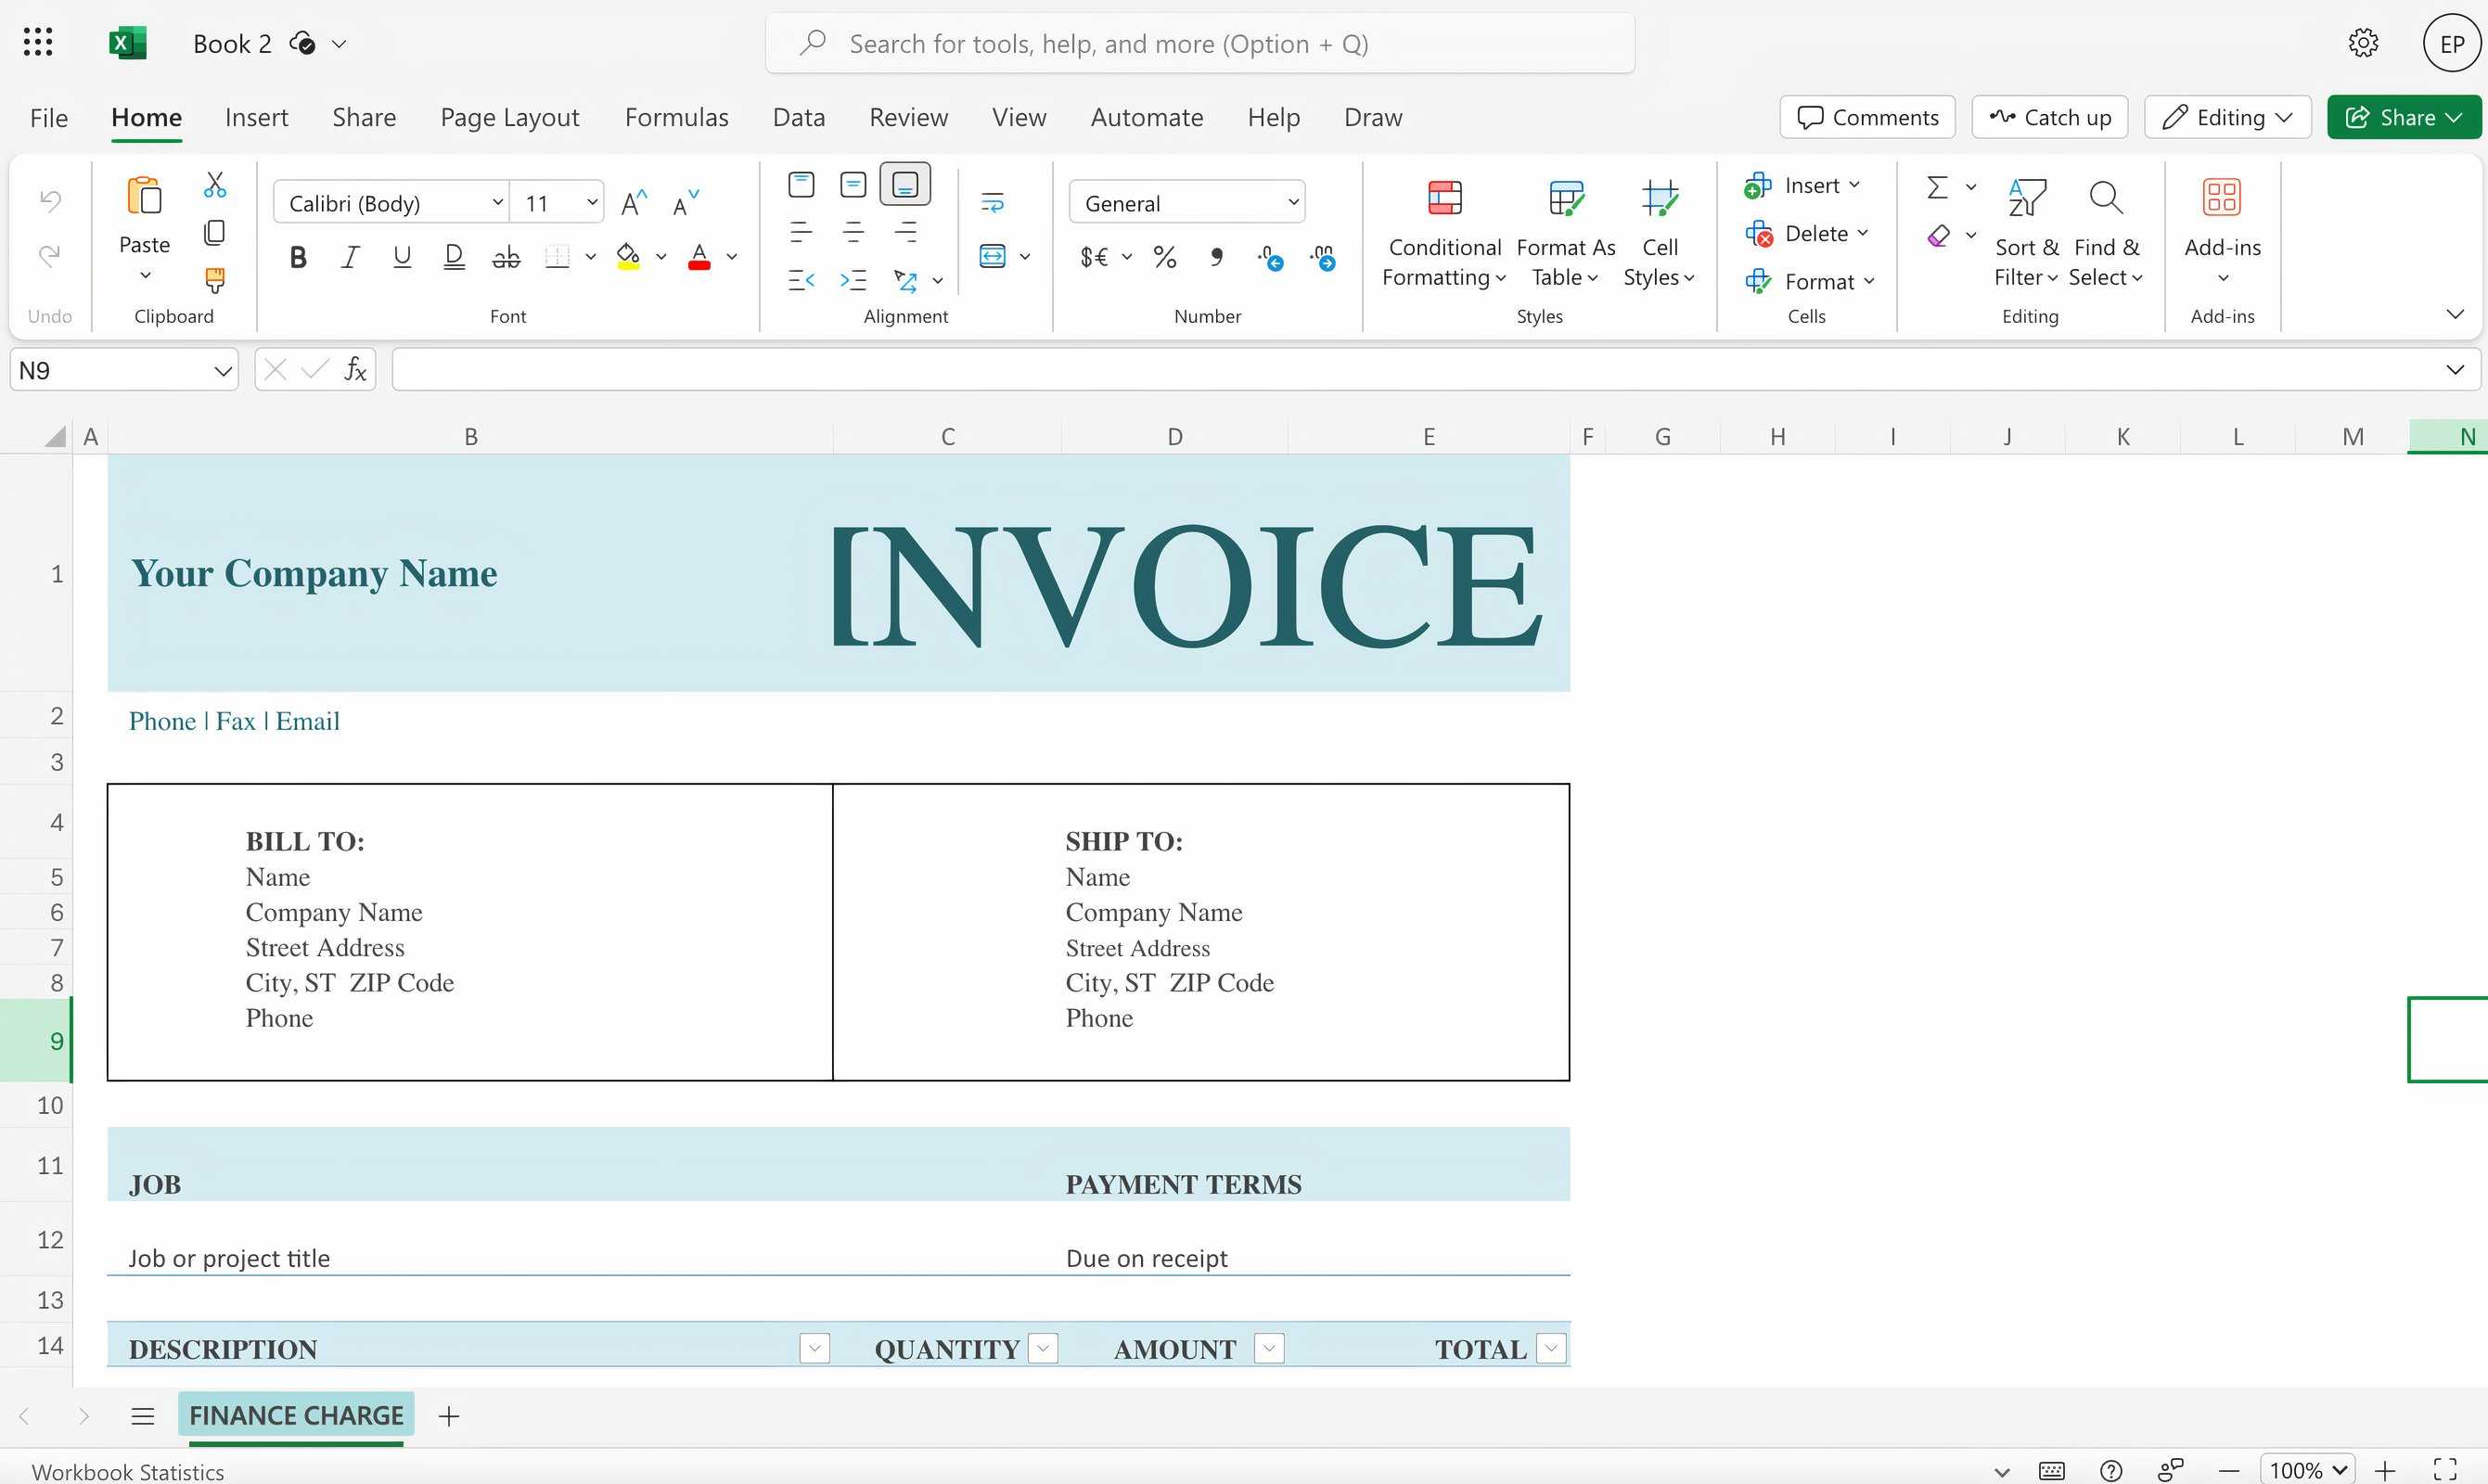
Task: Click the Copy icon
Action: [x=215, y=233]
